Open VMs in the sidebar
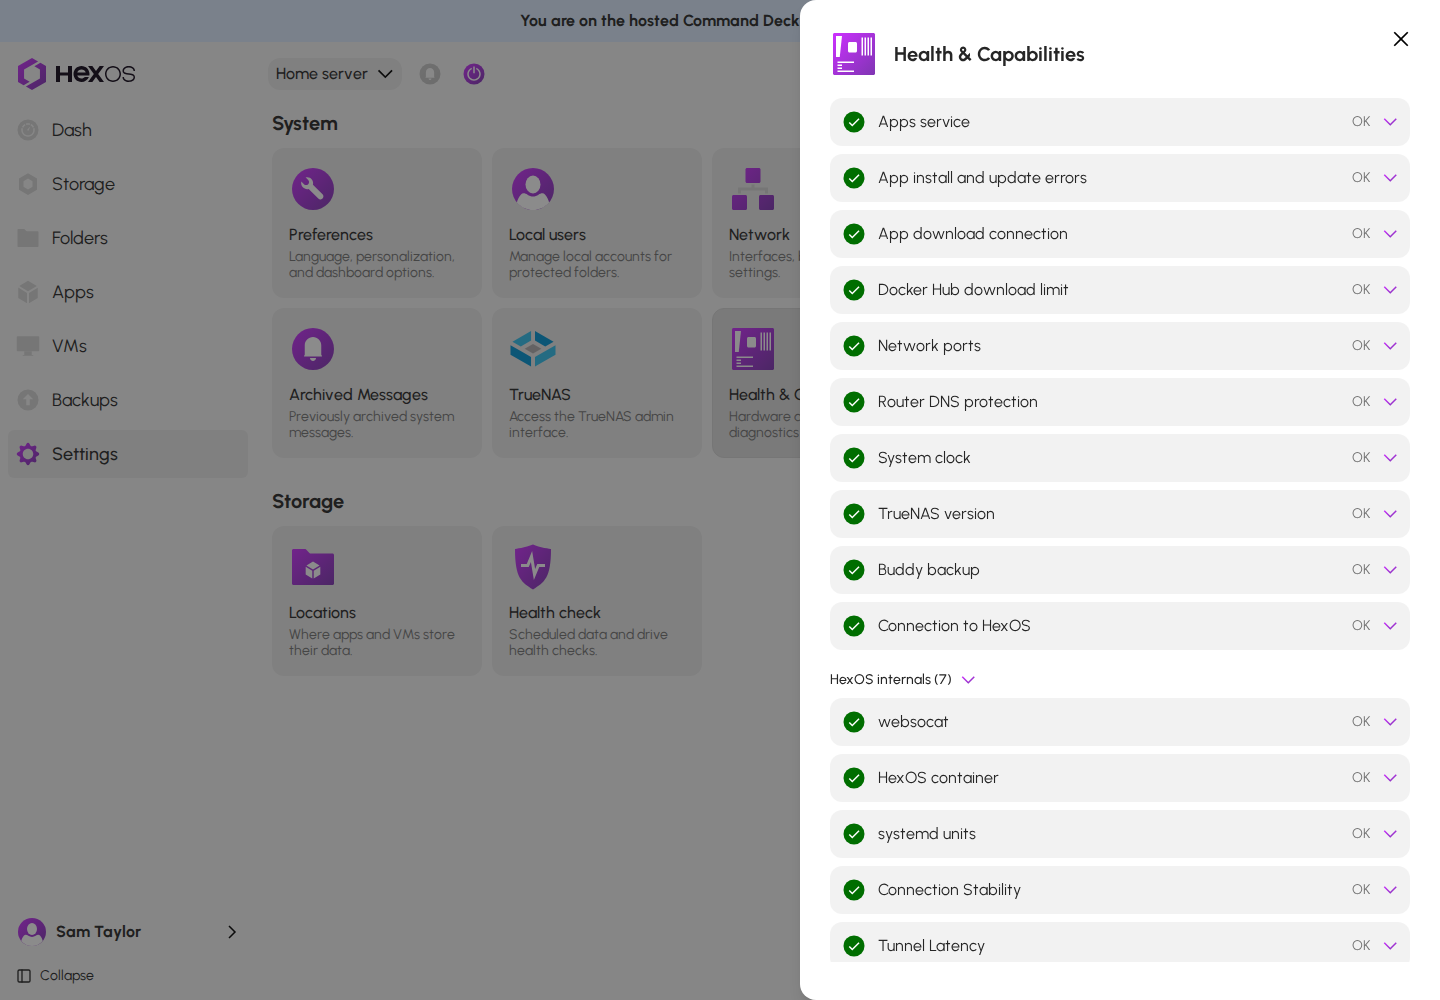This screenshot has width=1440, height=1000. point(128,346)
